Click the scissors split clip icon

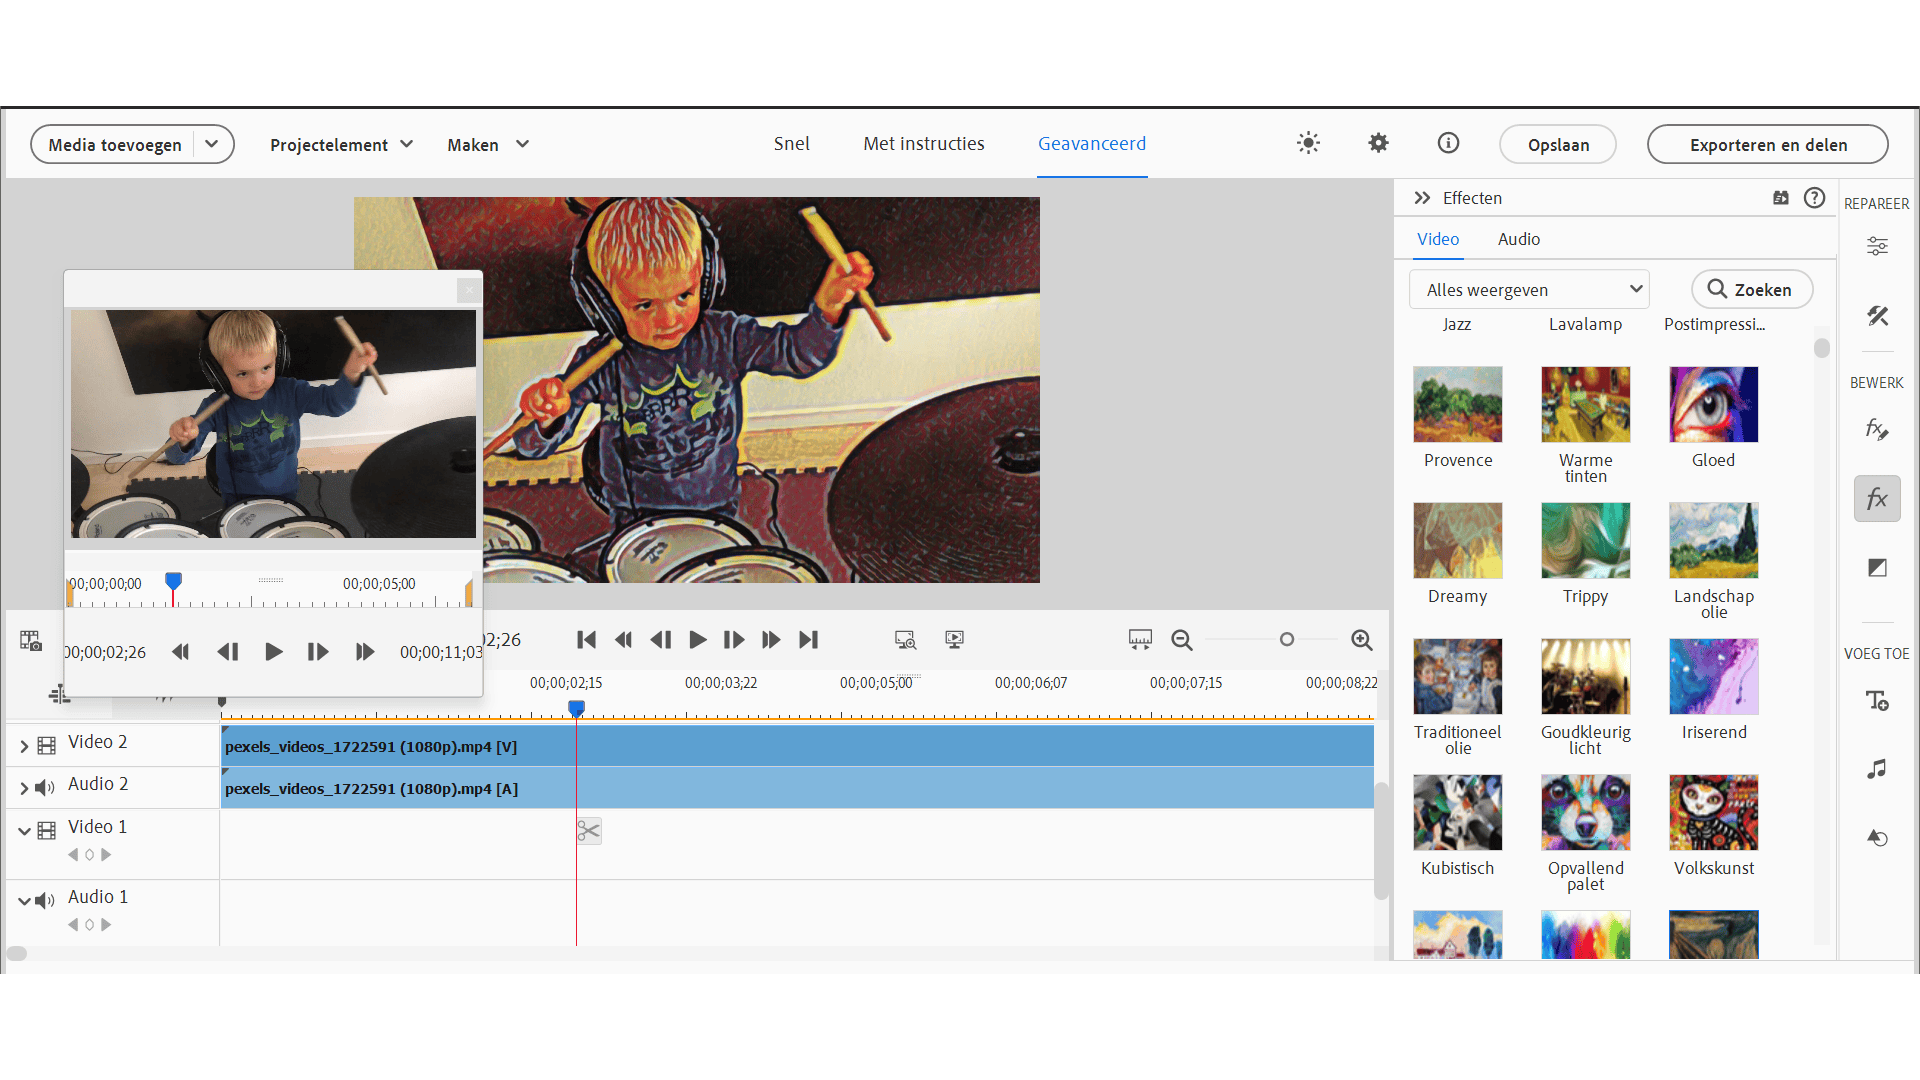pos(589,831)
